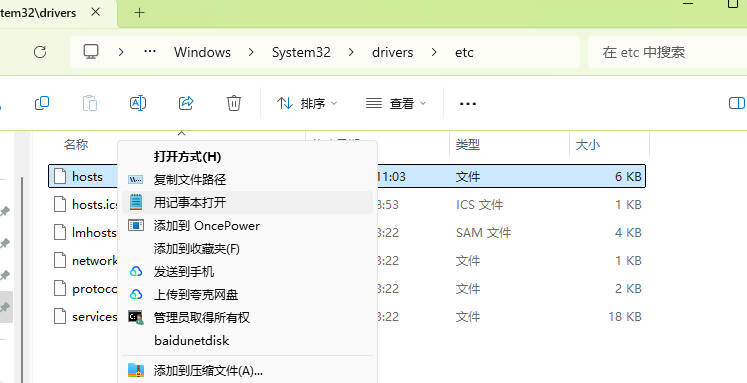
Task: Click the share icon in toolbar
Action: [186, 103]
